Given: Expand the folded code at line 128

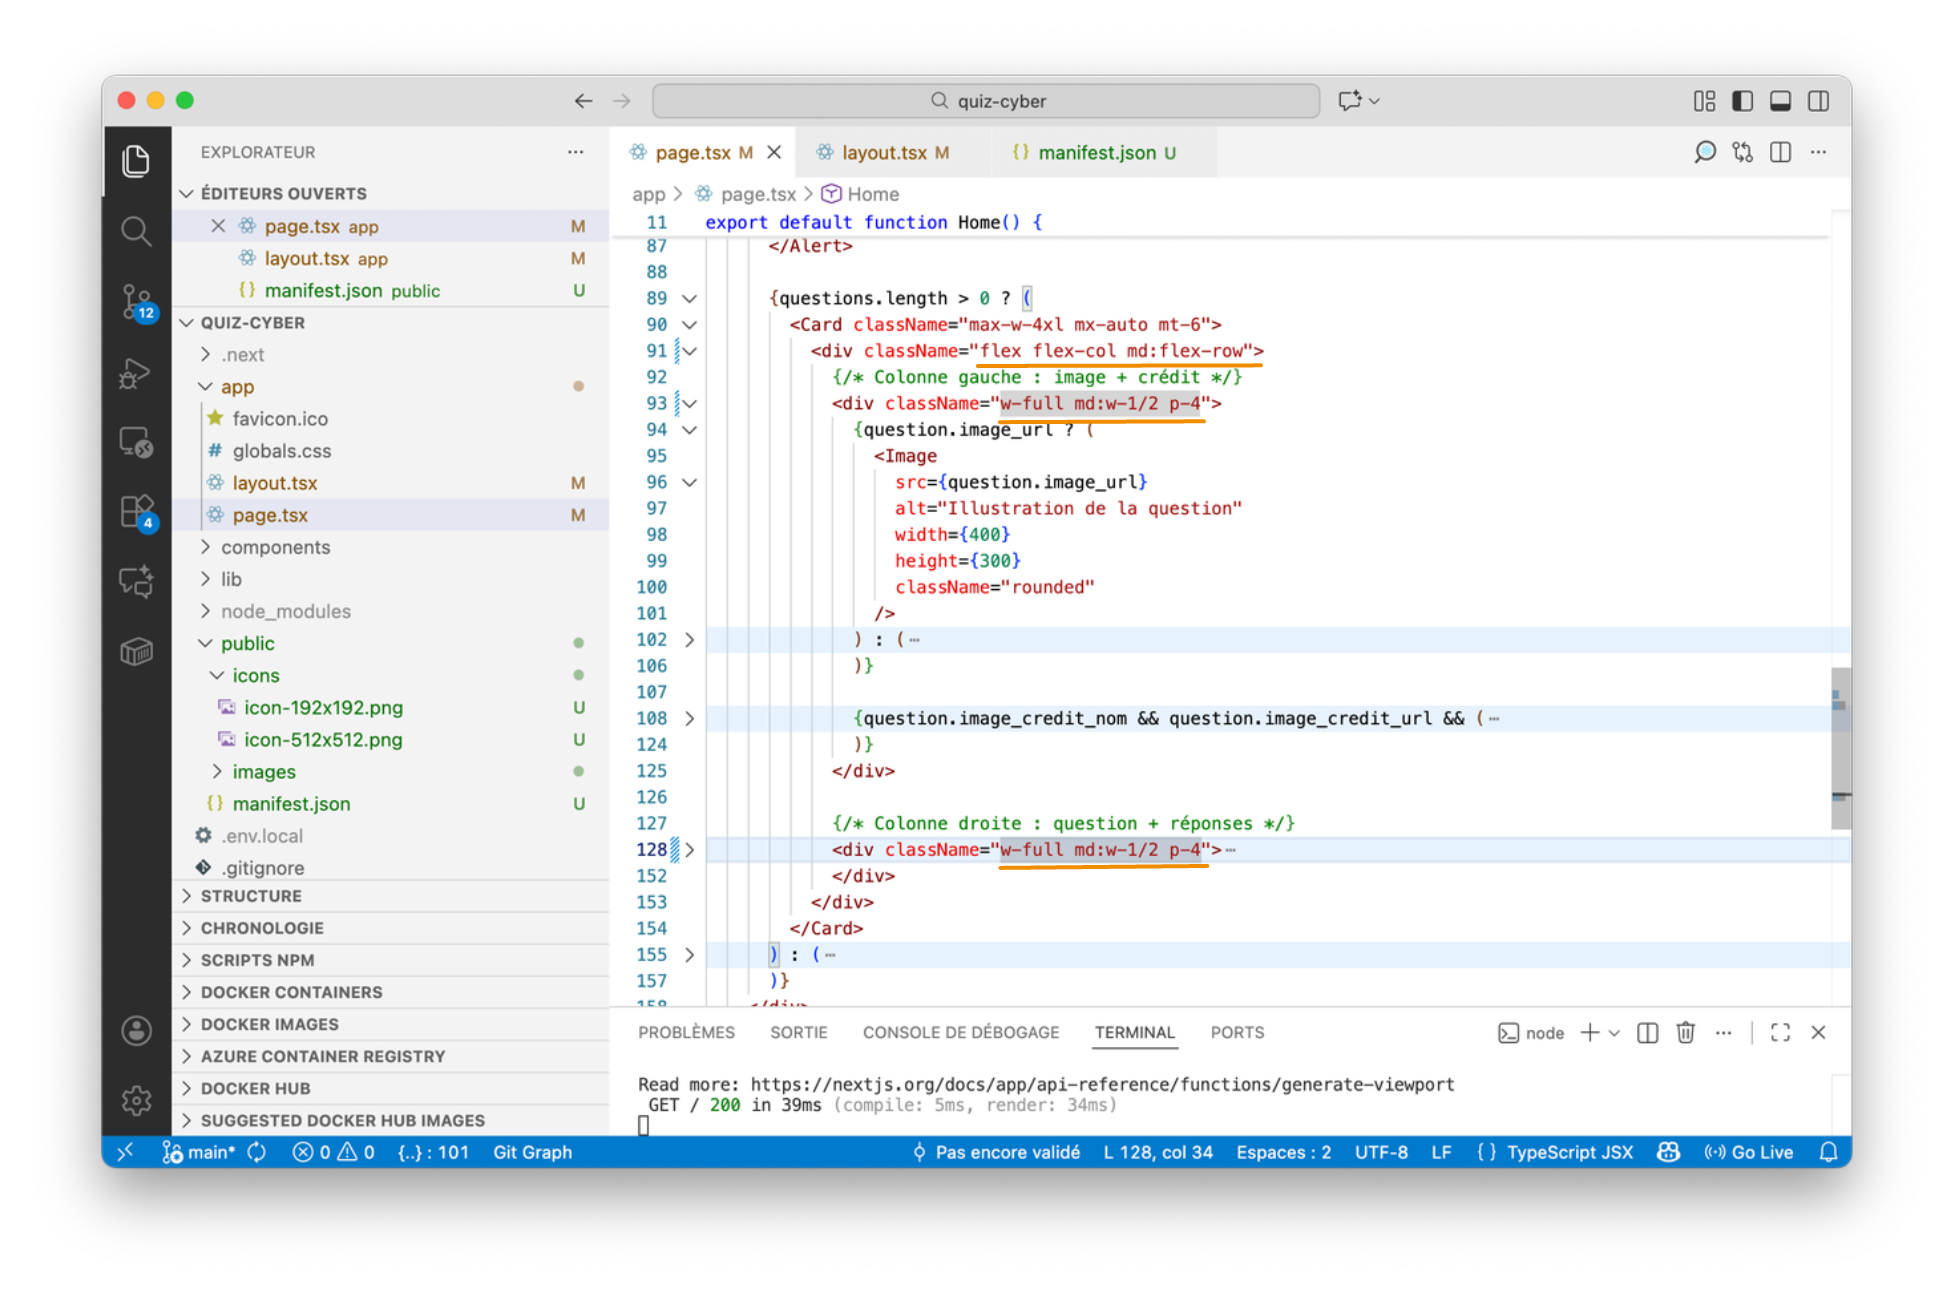Looking at the screenshot, I should pos(690,850).
